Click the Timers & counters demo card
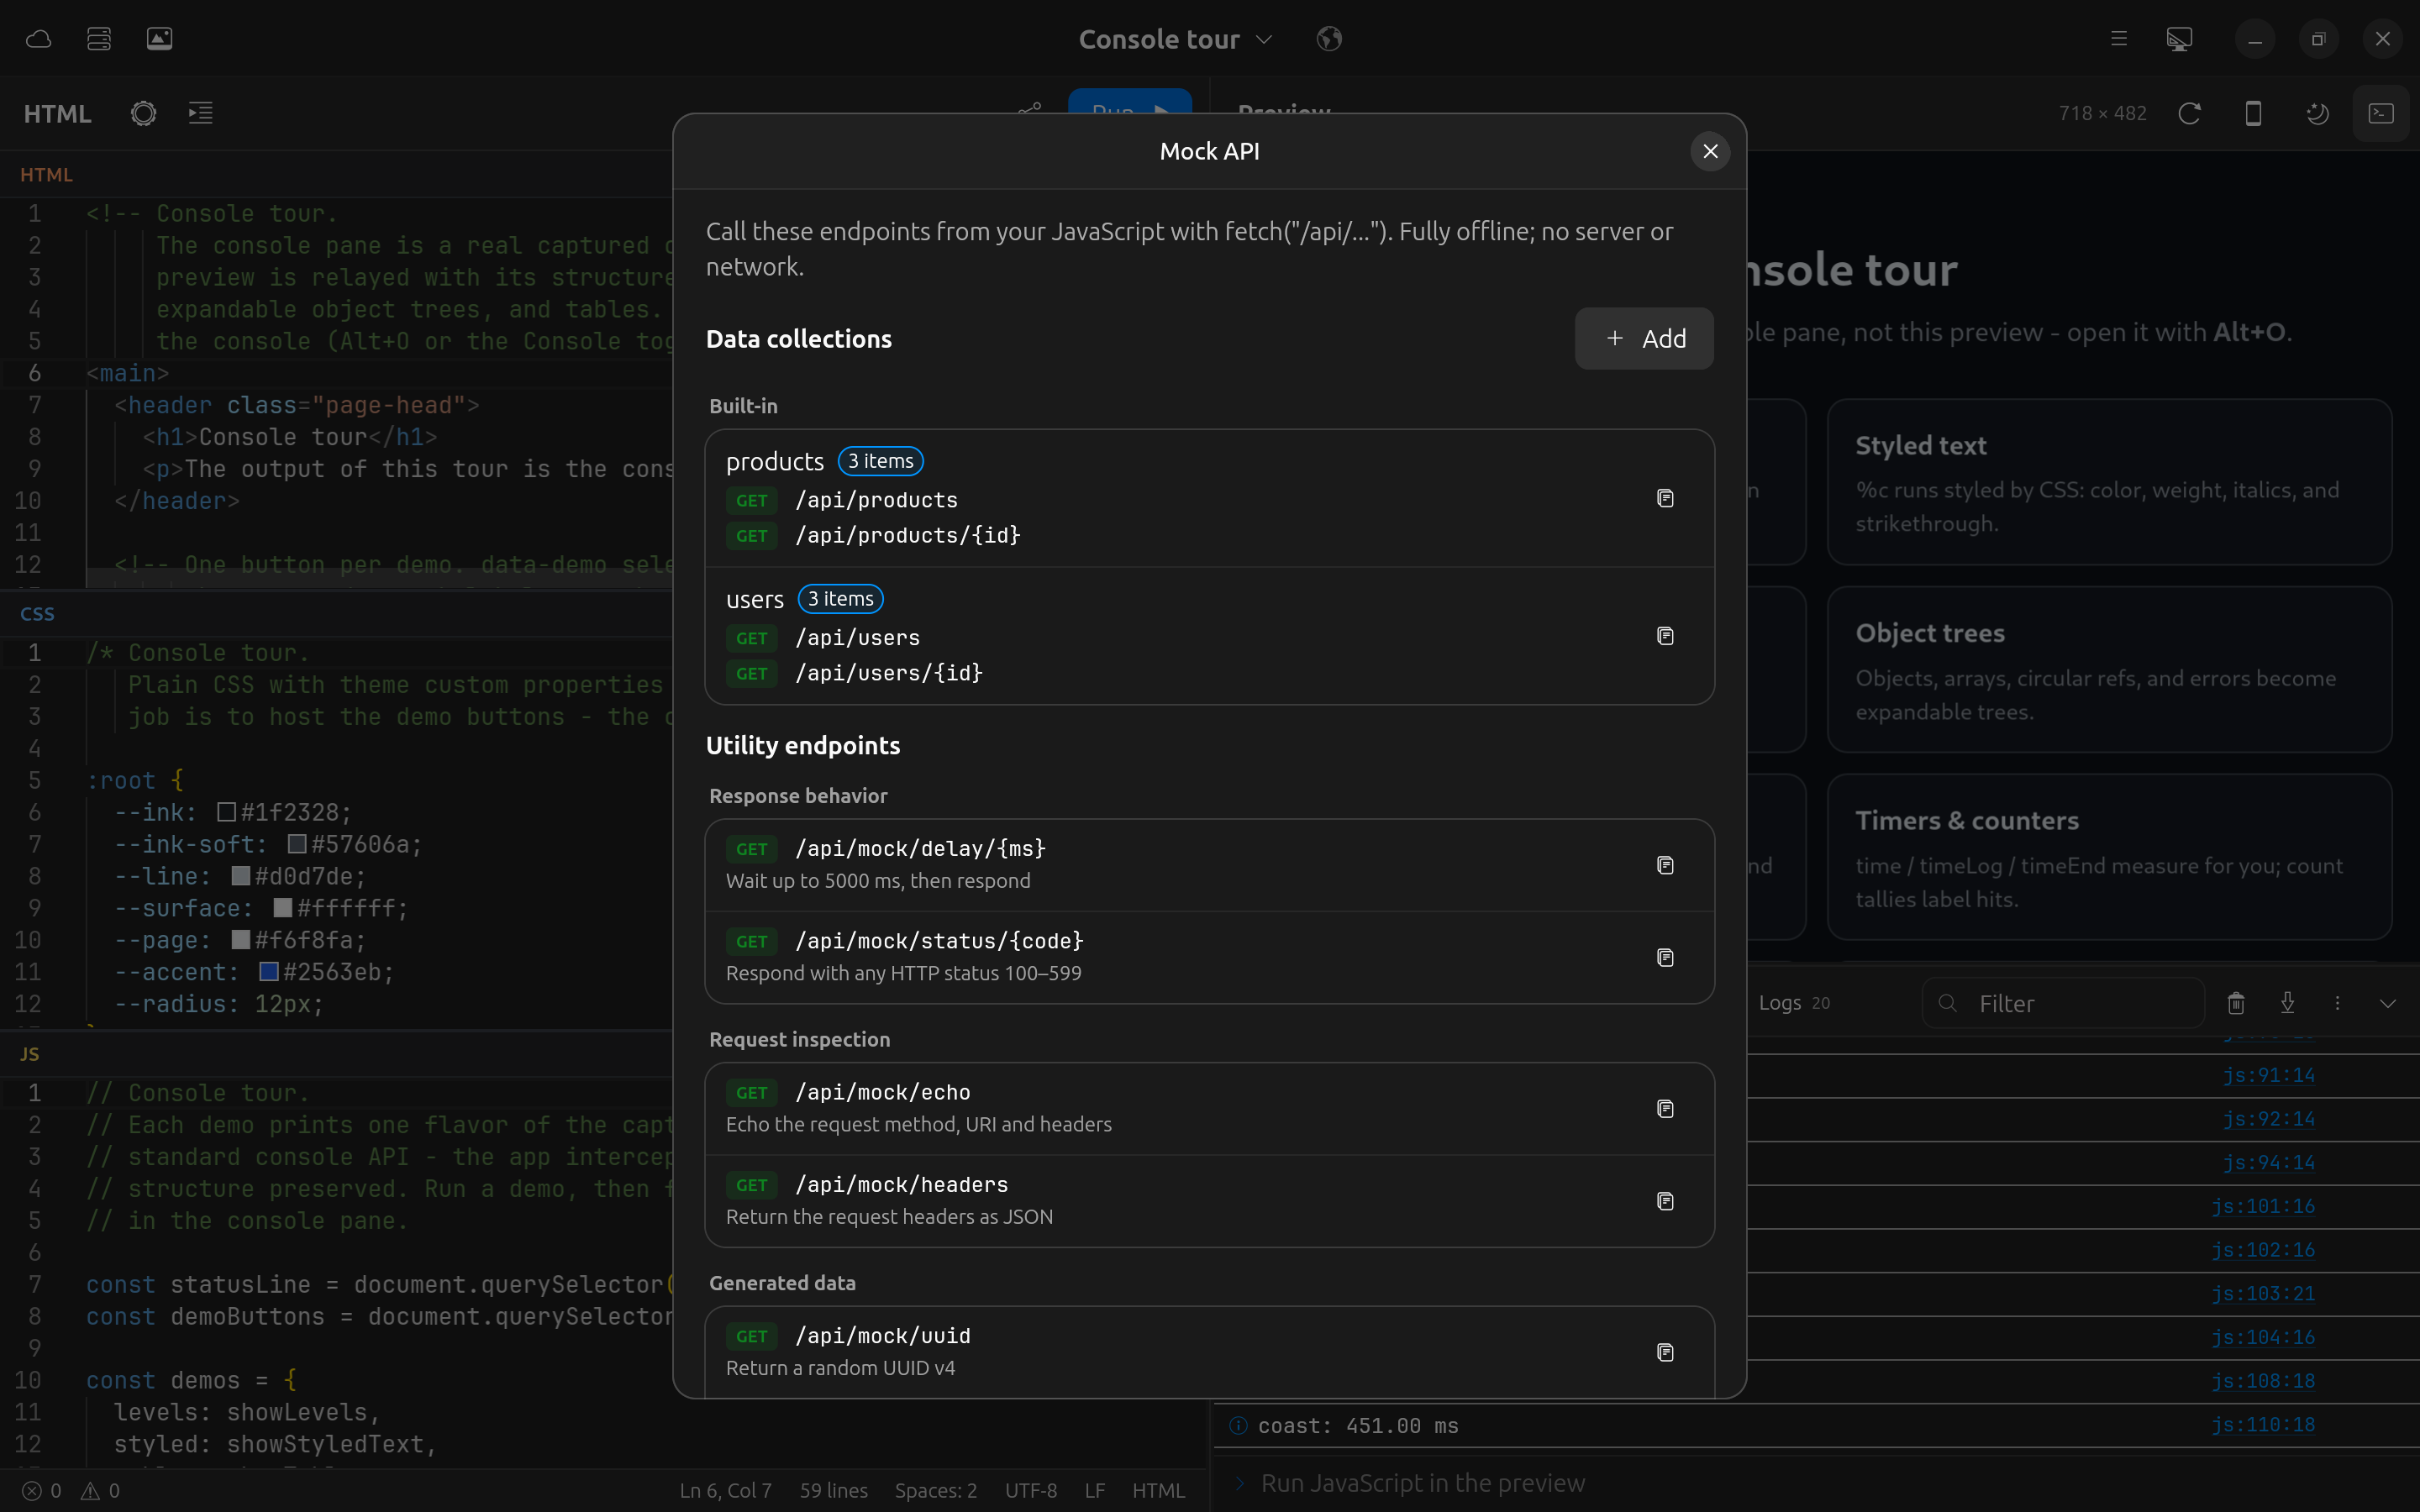The height and width of the screenshot is (1512, 2420). [x=2109, y=857]
